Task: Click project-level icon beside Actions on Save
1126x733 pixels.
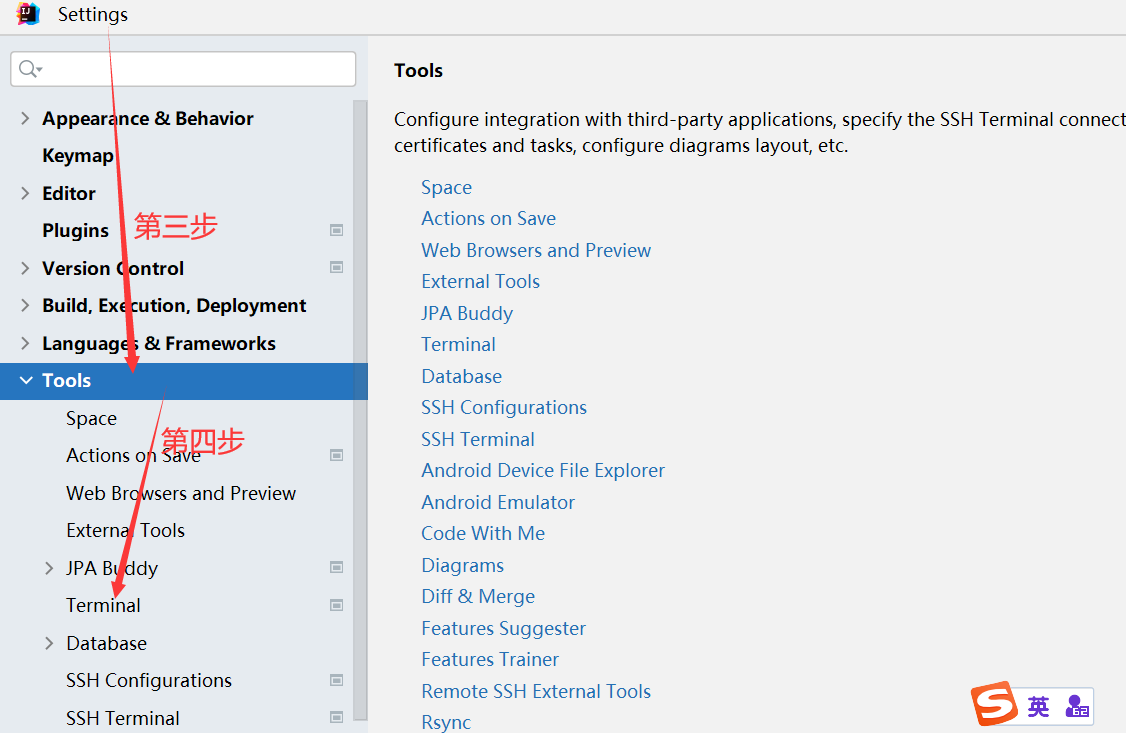Action: [336, 455]
